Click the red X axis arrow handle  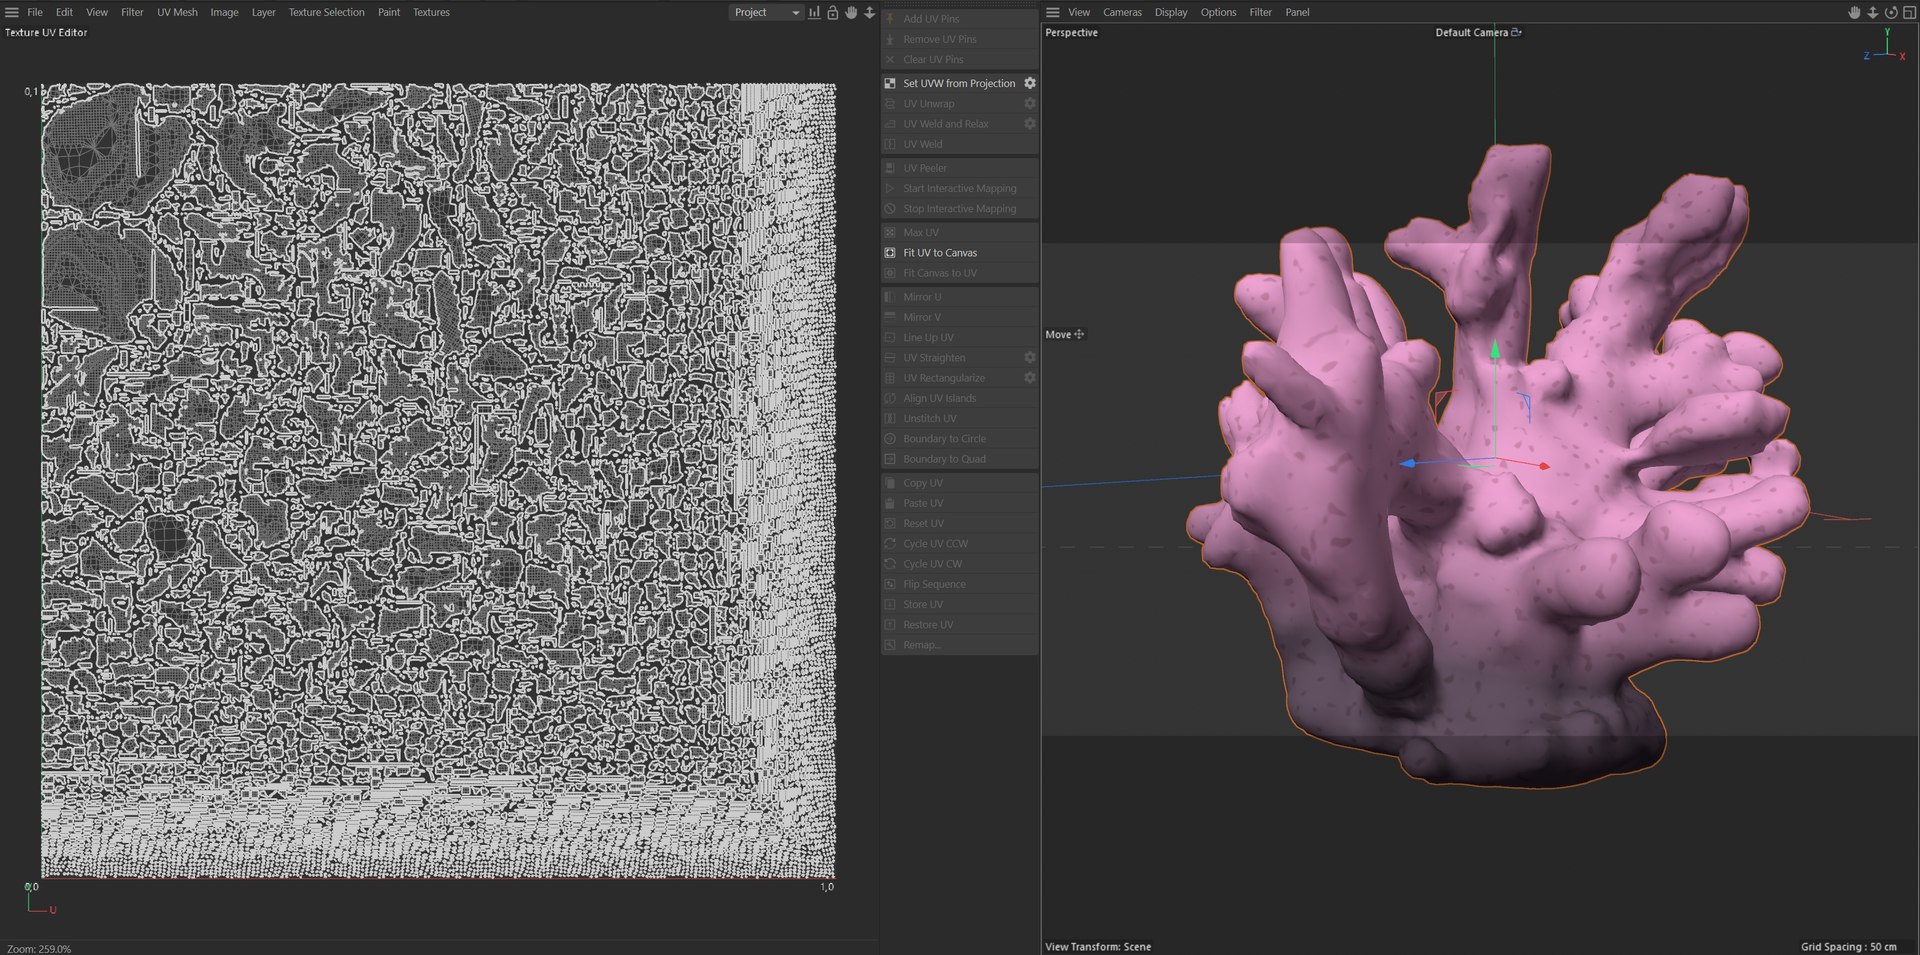(x=1544, y=466)
